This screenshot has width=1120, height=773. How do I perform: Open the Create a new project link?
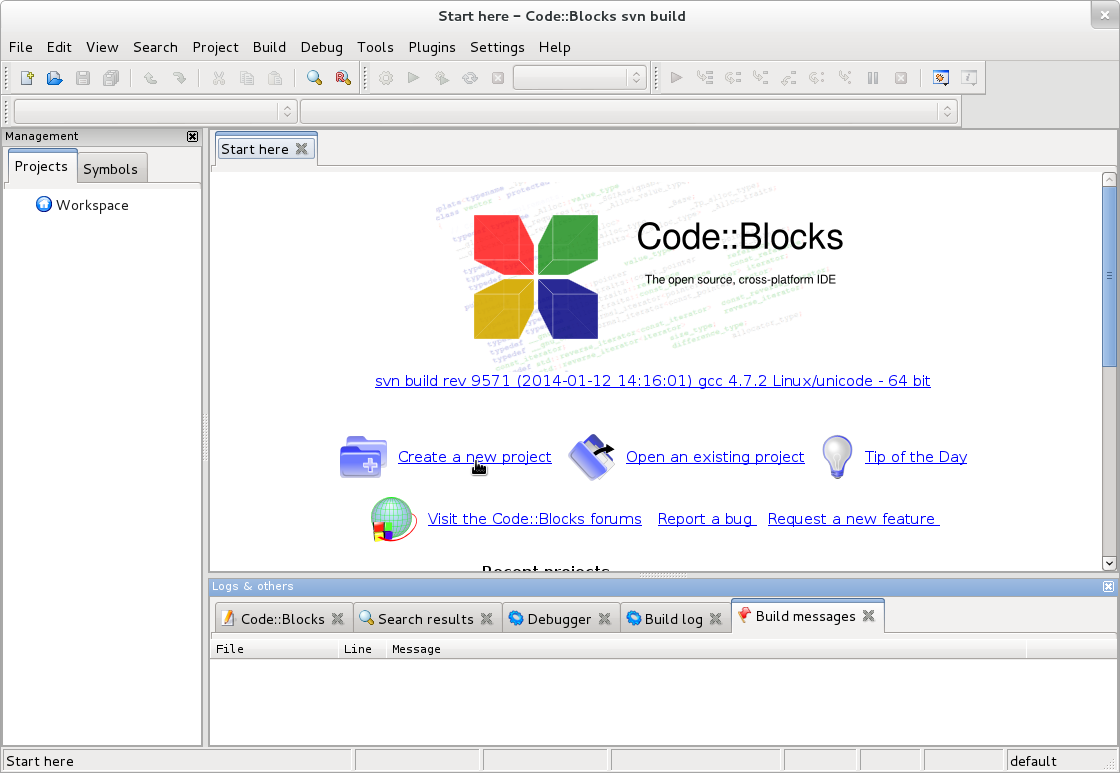tap(474, 456)
